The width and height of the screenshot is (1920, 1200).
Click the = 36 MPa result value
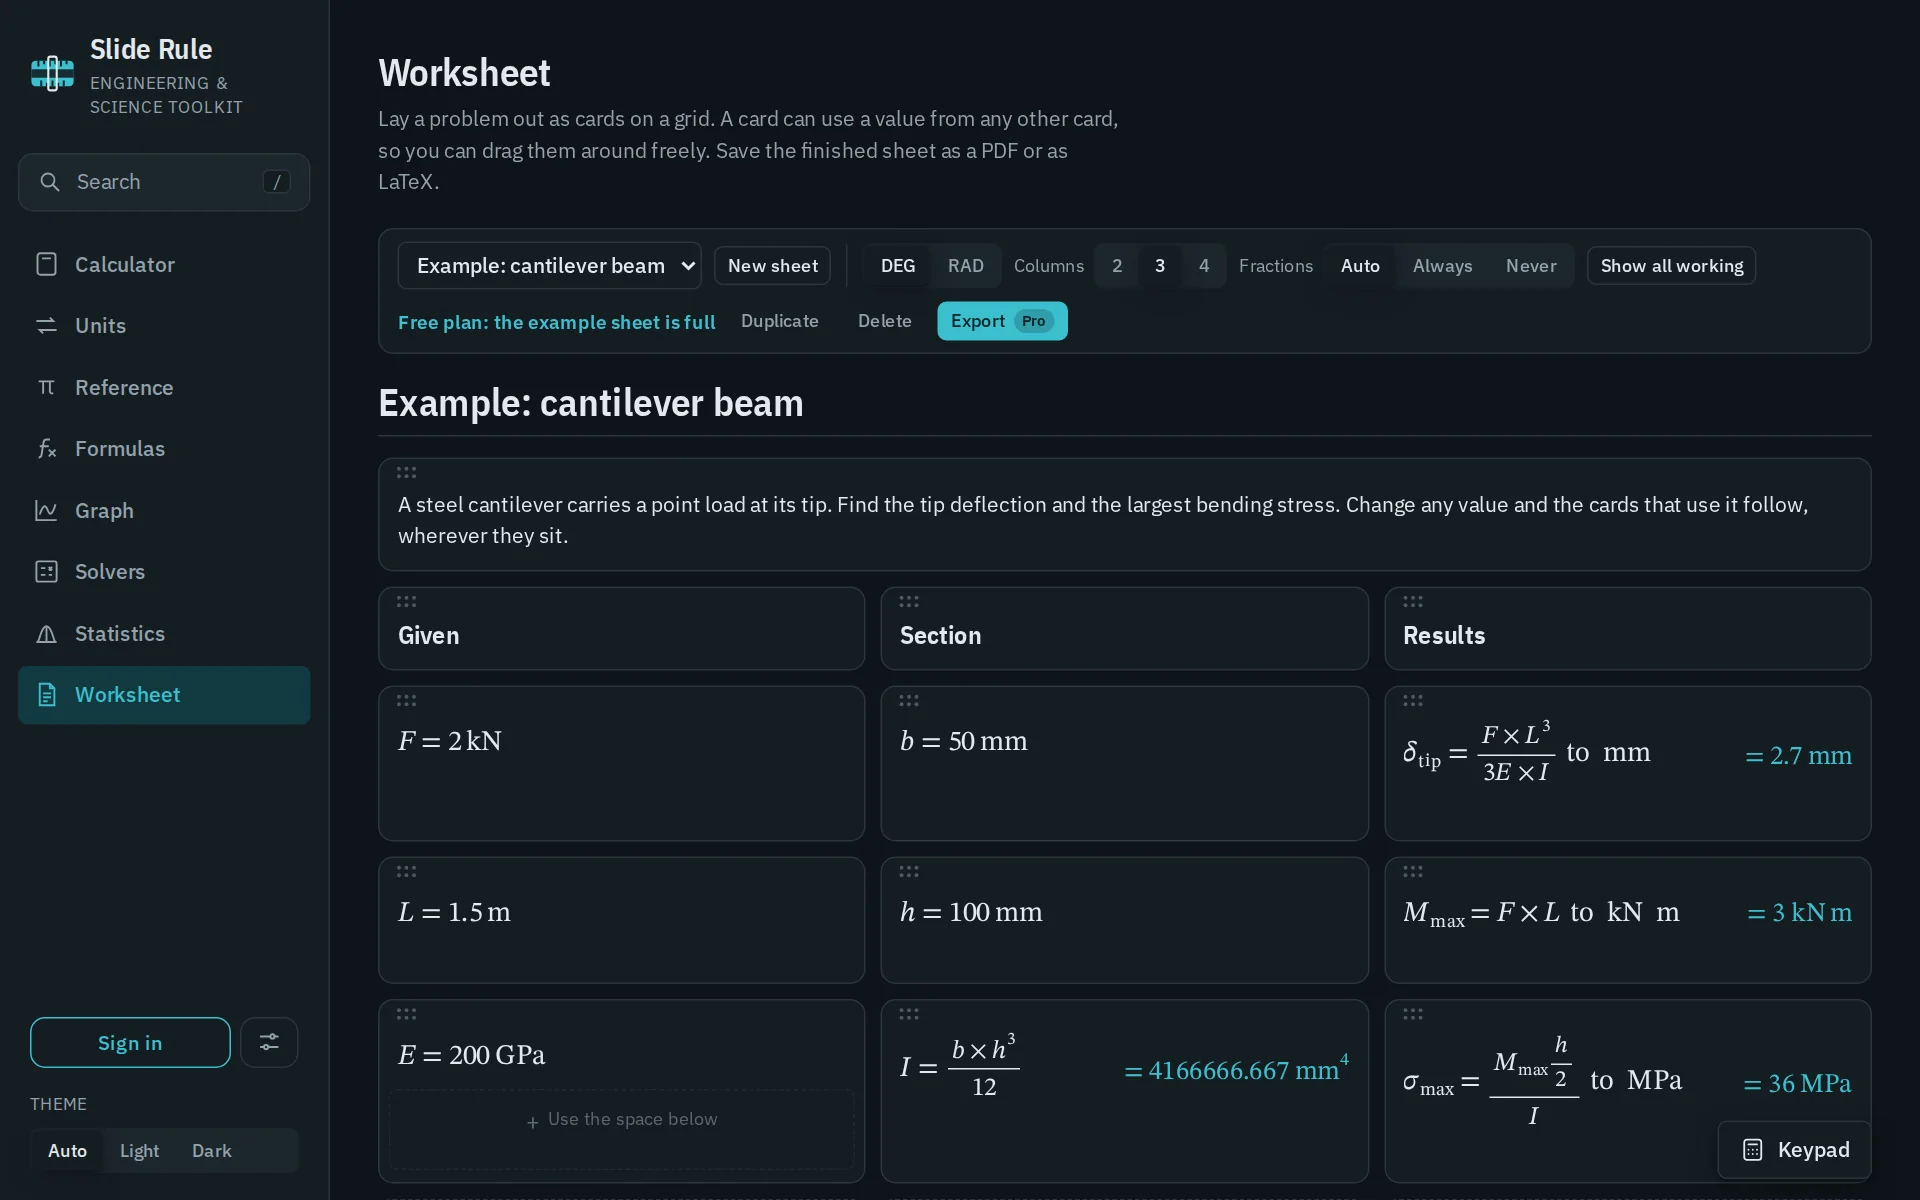point(1797,1084)
